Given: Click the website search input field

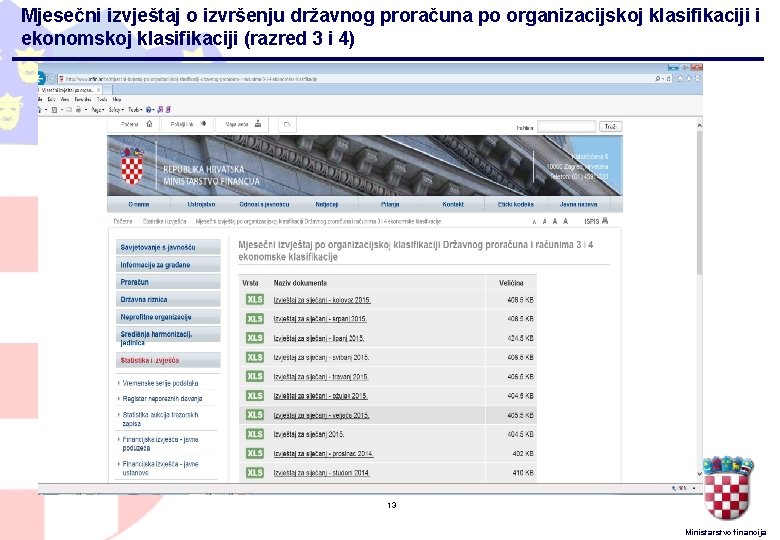Looking at the screenshot, I should pos(567,127).
